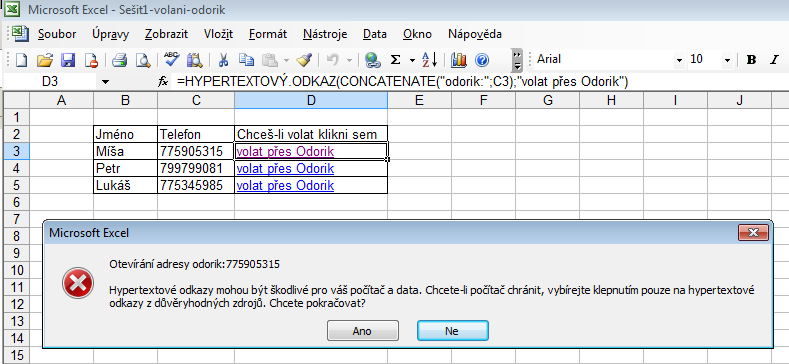This screenshot has height=364, width=789.
Task: Open the font size 10 dropdown
Action: pyautogui.click(x=727, y=60)
